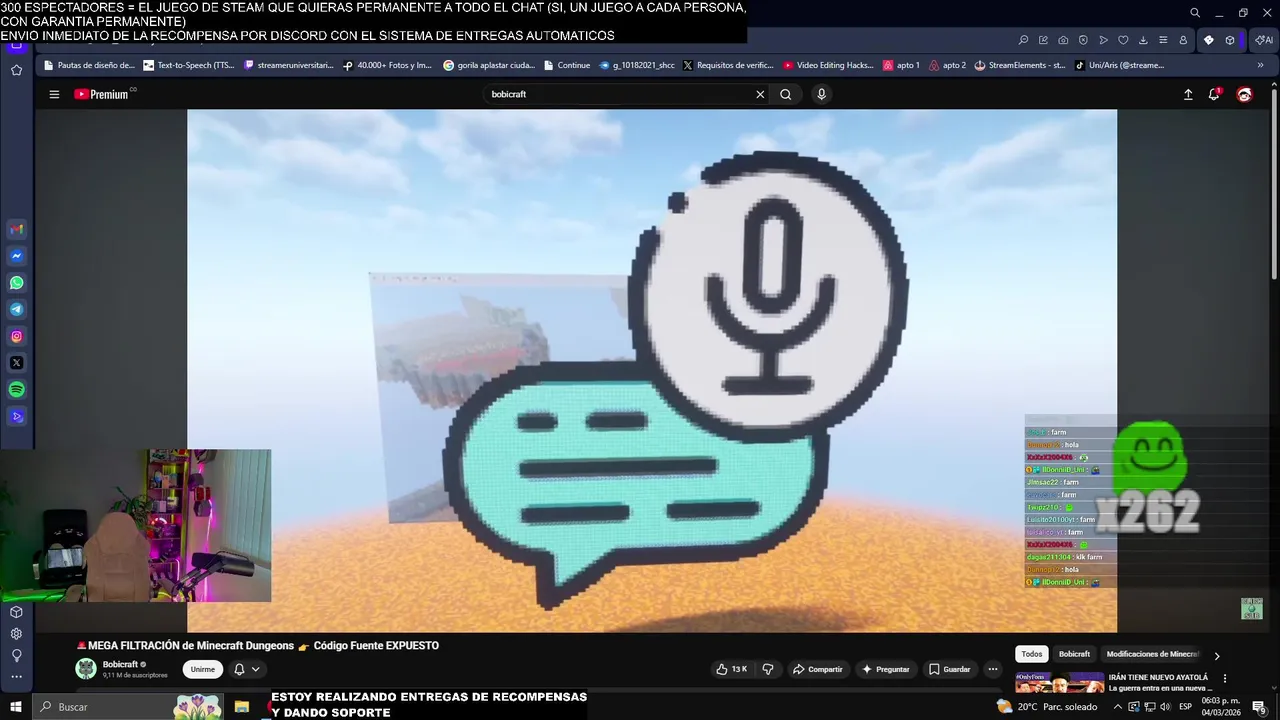Click the extensions cube icon in the toolbar

point(1230,40)
